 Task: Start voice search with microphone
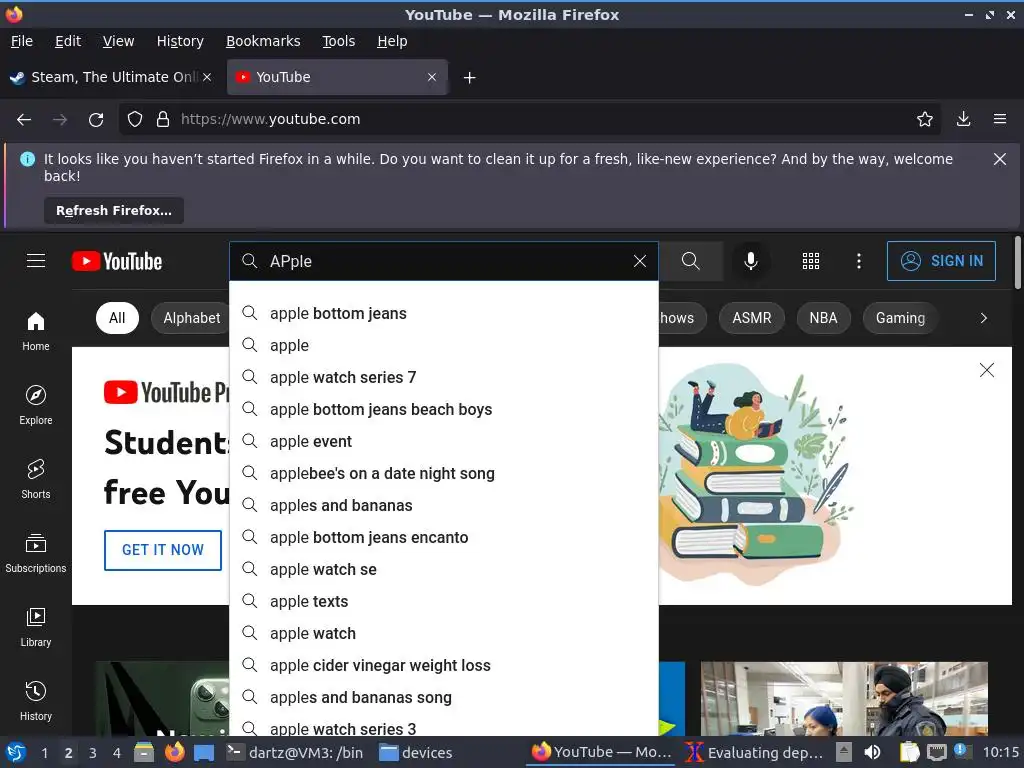[751, 261]
